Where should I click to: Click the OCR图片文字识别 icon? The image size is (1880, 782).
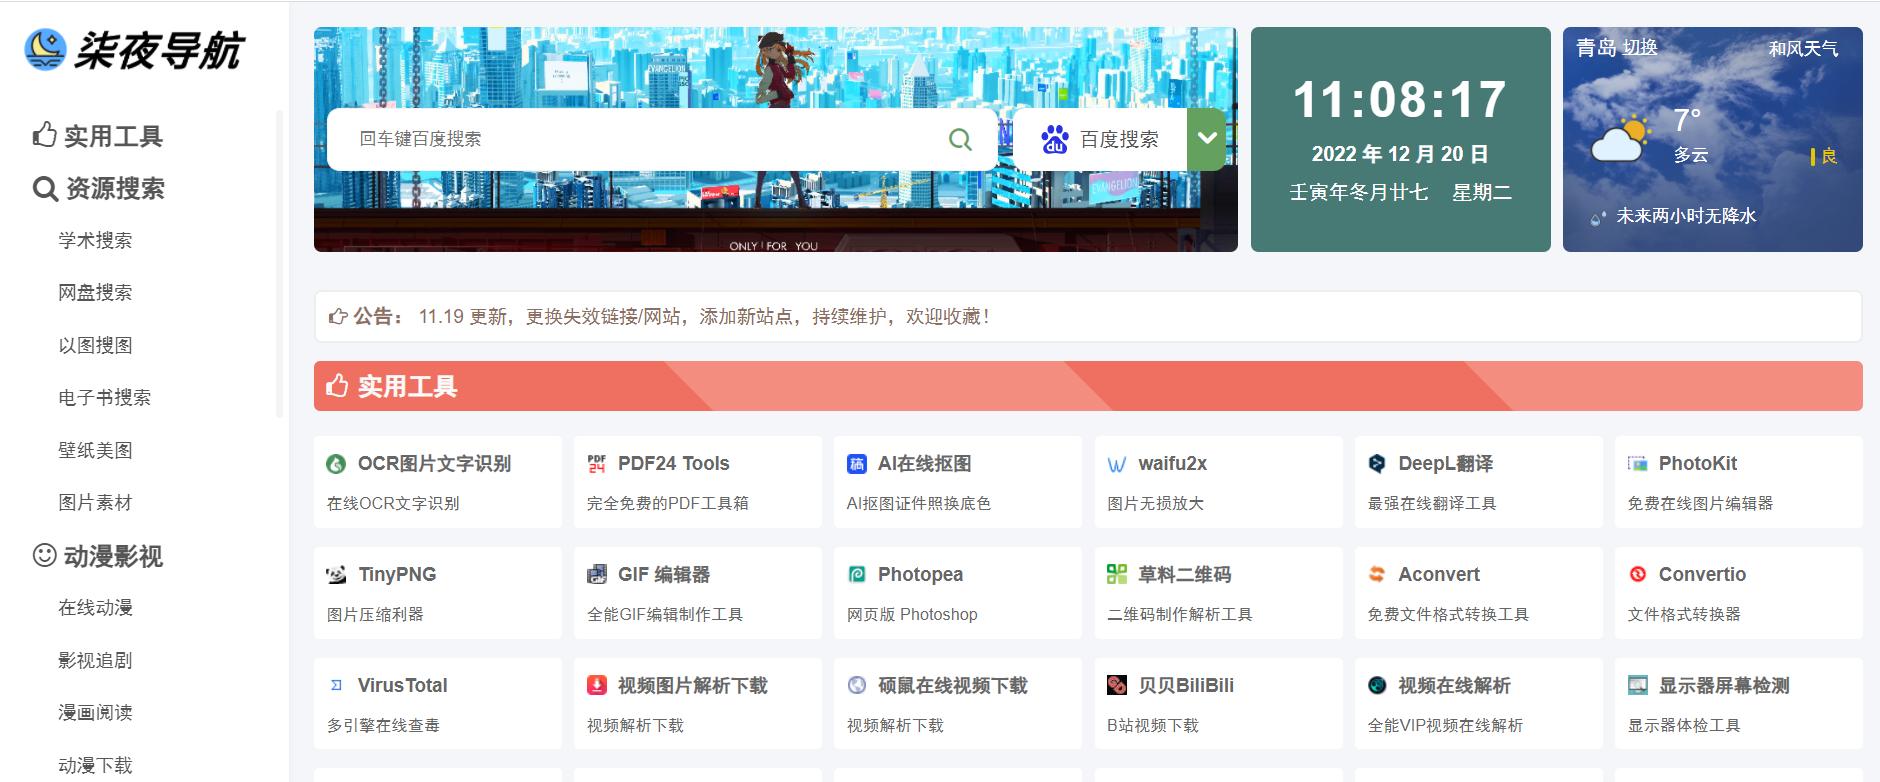point(336,464)
